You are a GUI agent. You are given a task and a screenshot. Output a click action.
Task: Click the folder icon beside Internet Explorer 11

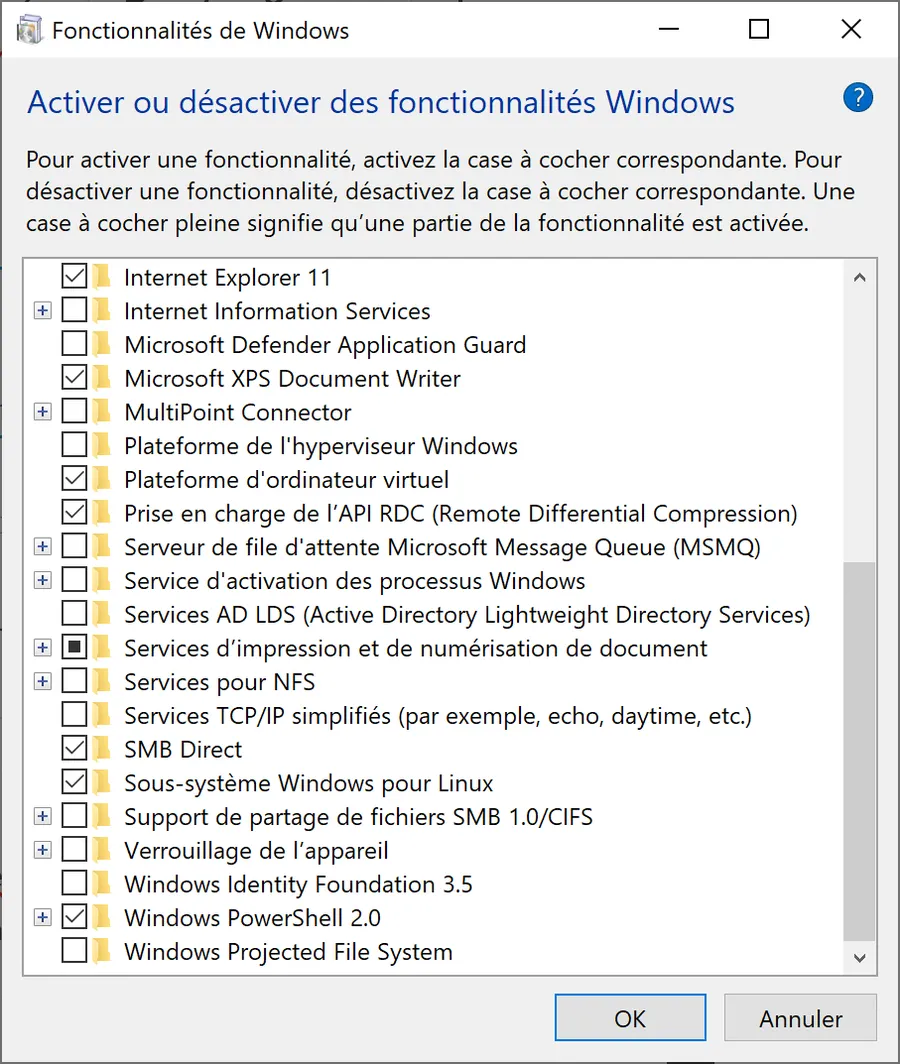pyautogui.click(x=101, y=277)
